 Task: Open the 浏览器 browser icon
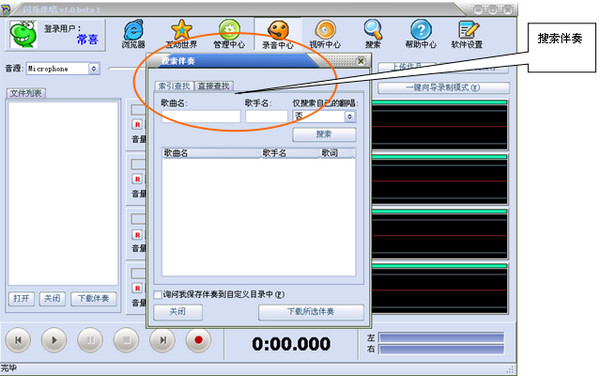133,34
